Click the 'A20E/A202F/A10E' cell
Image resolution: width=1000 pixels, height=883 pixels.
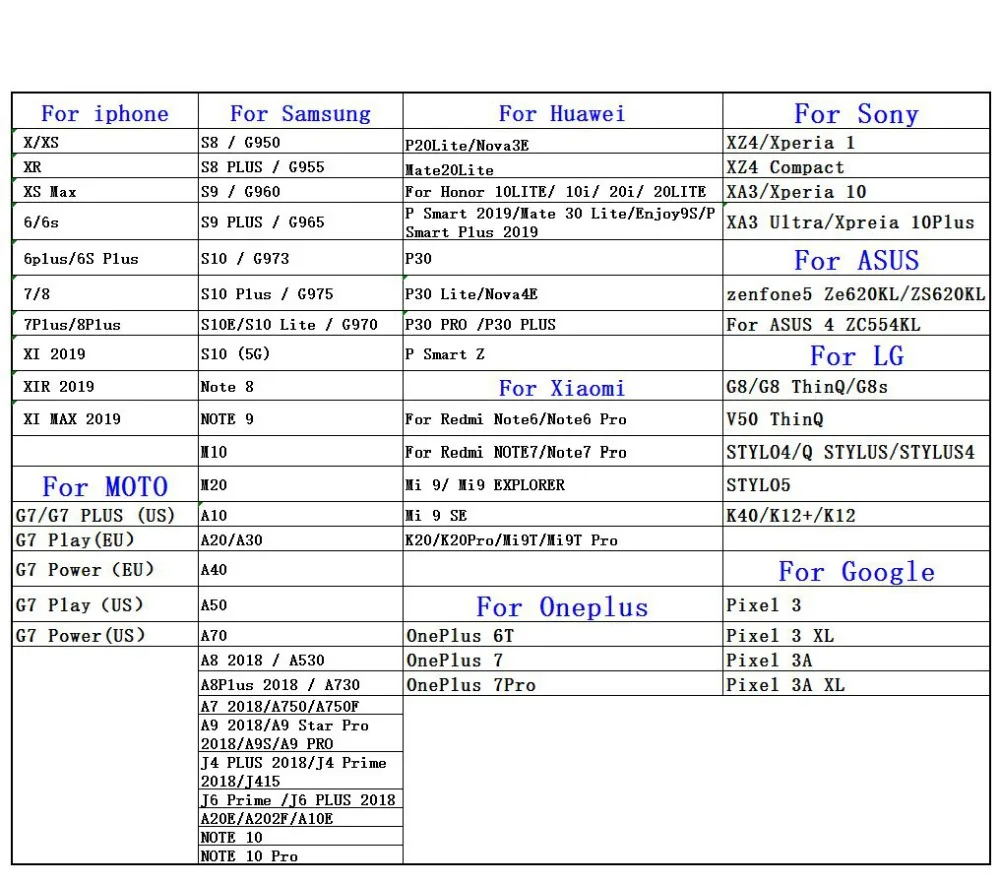pyautogui.click(x=300, y=817)
